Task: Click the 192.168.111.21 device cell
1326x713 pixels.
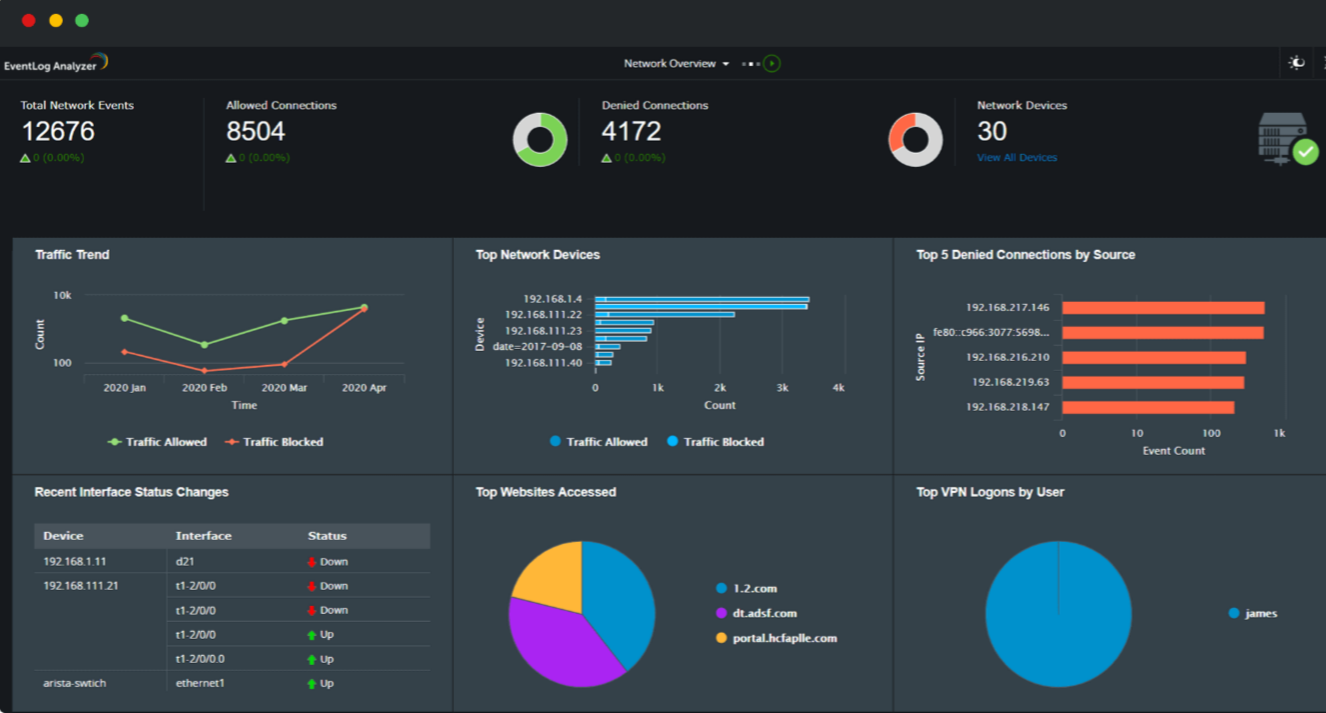Action: click(80, 586)
